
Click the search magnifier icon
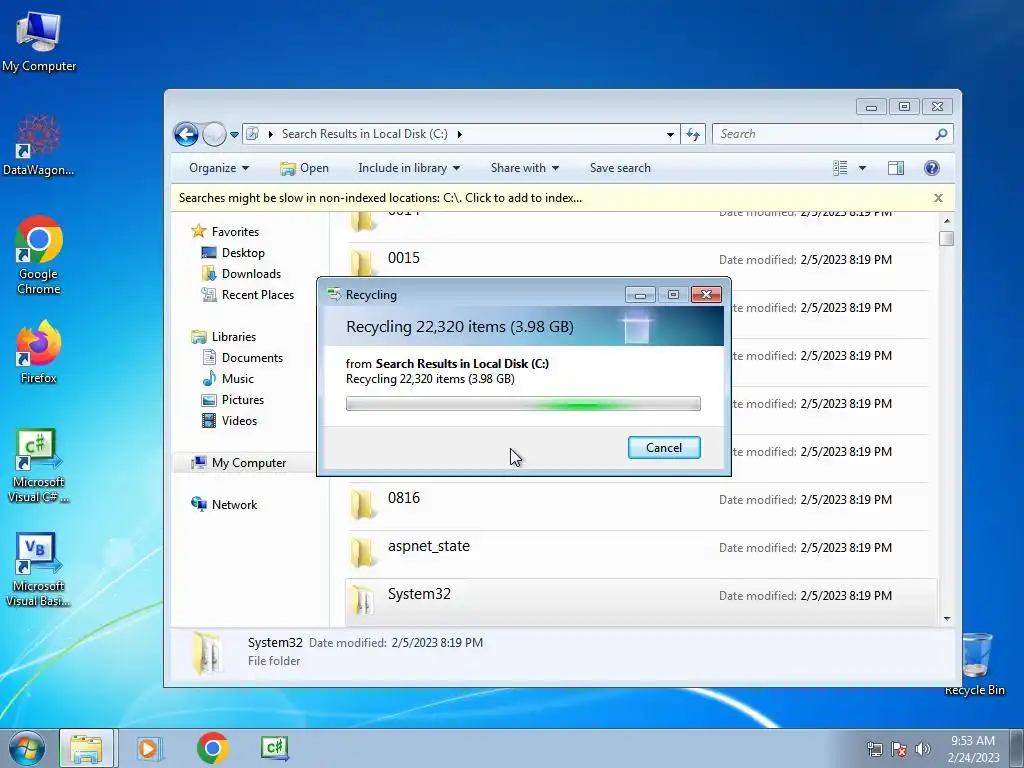941,134
